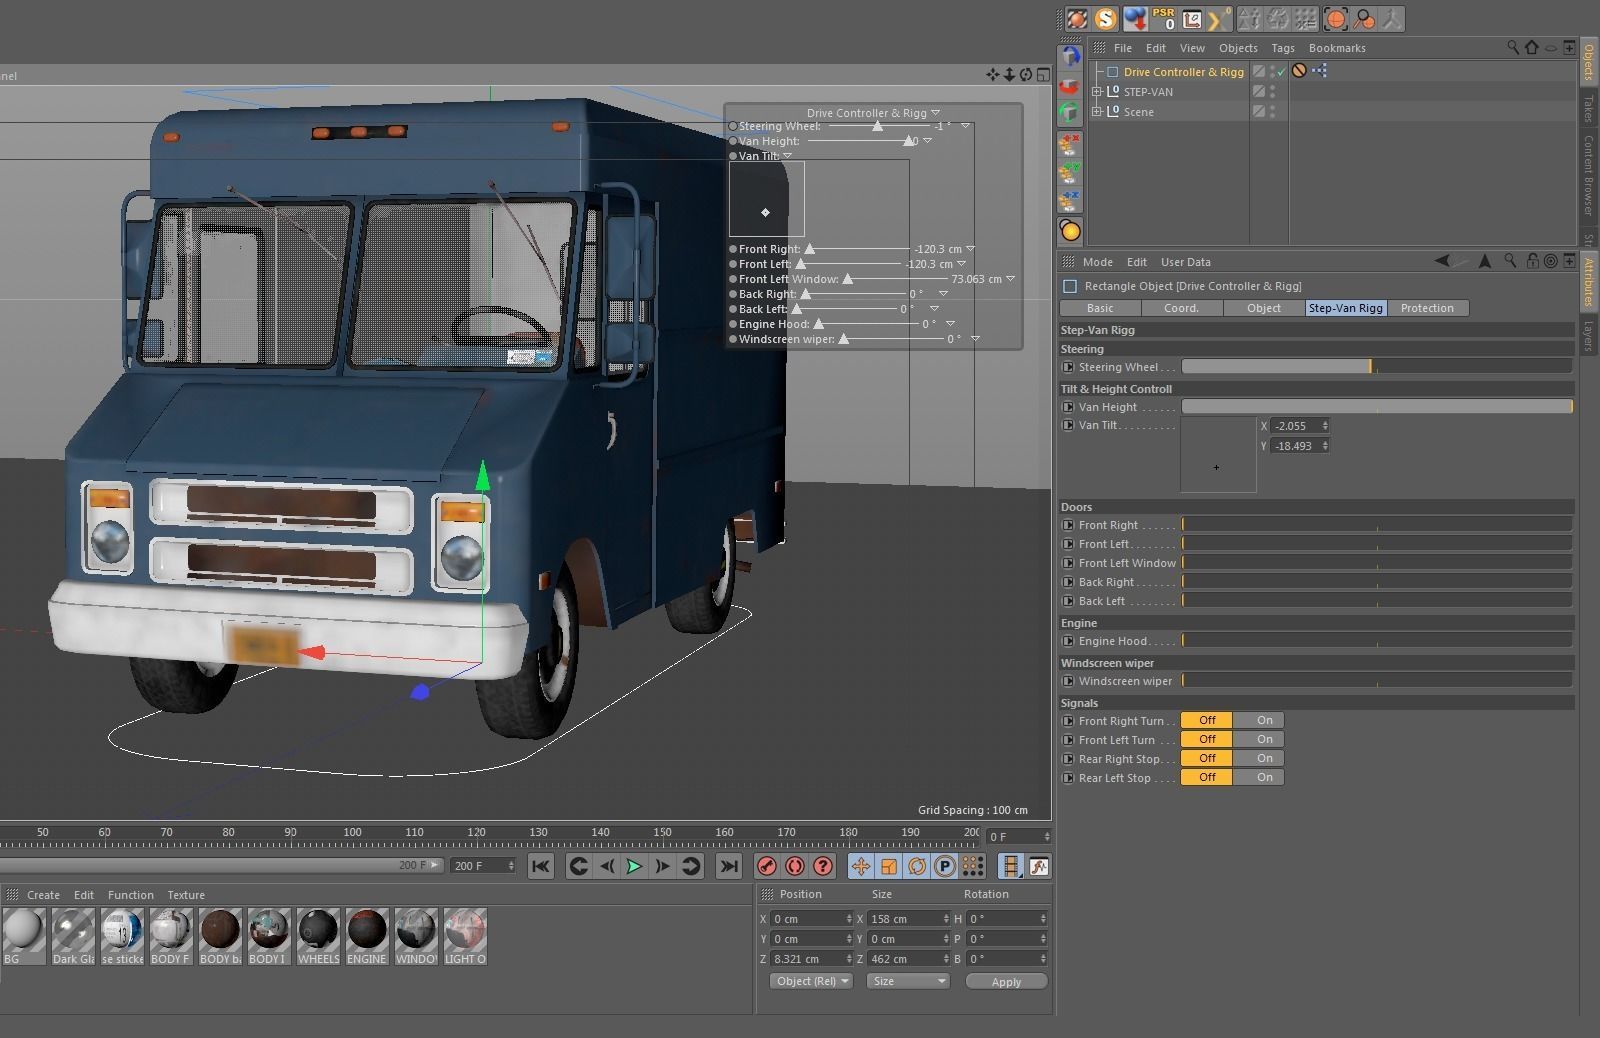Toggle parameter keyframe recording P icon
This screenshot has height=1038, width=1600.
(x=945, y=866)
